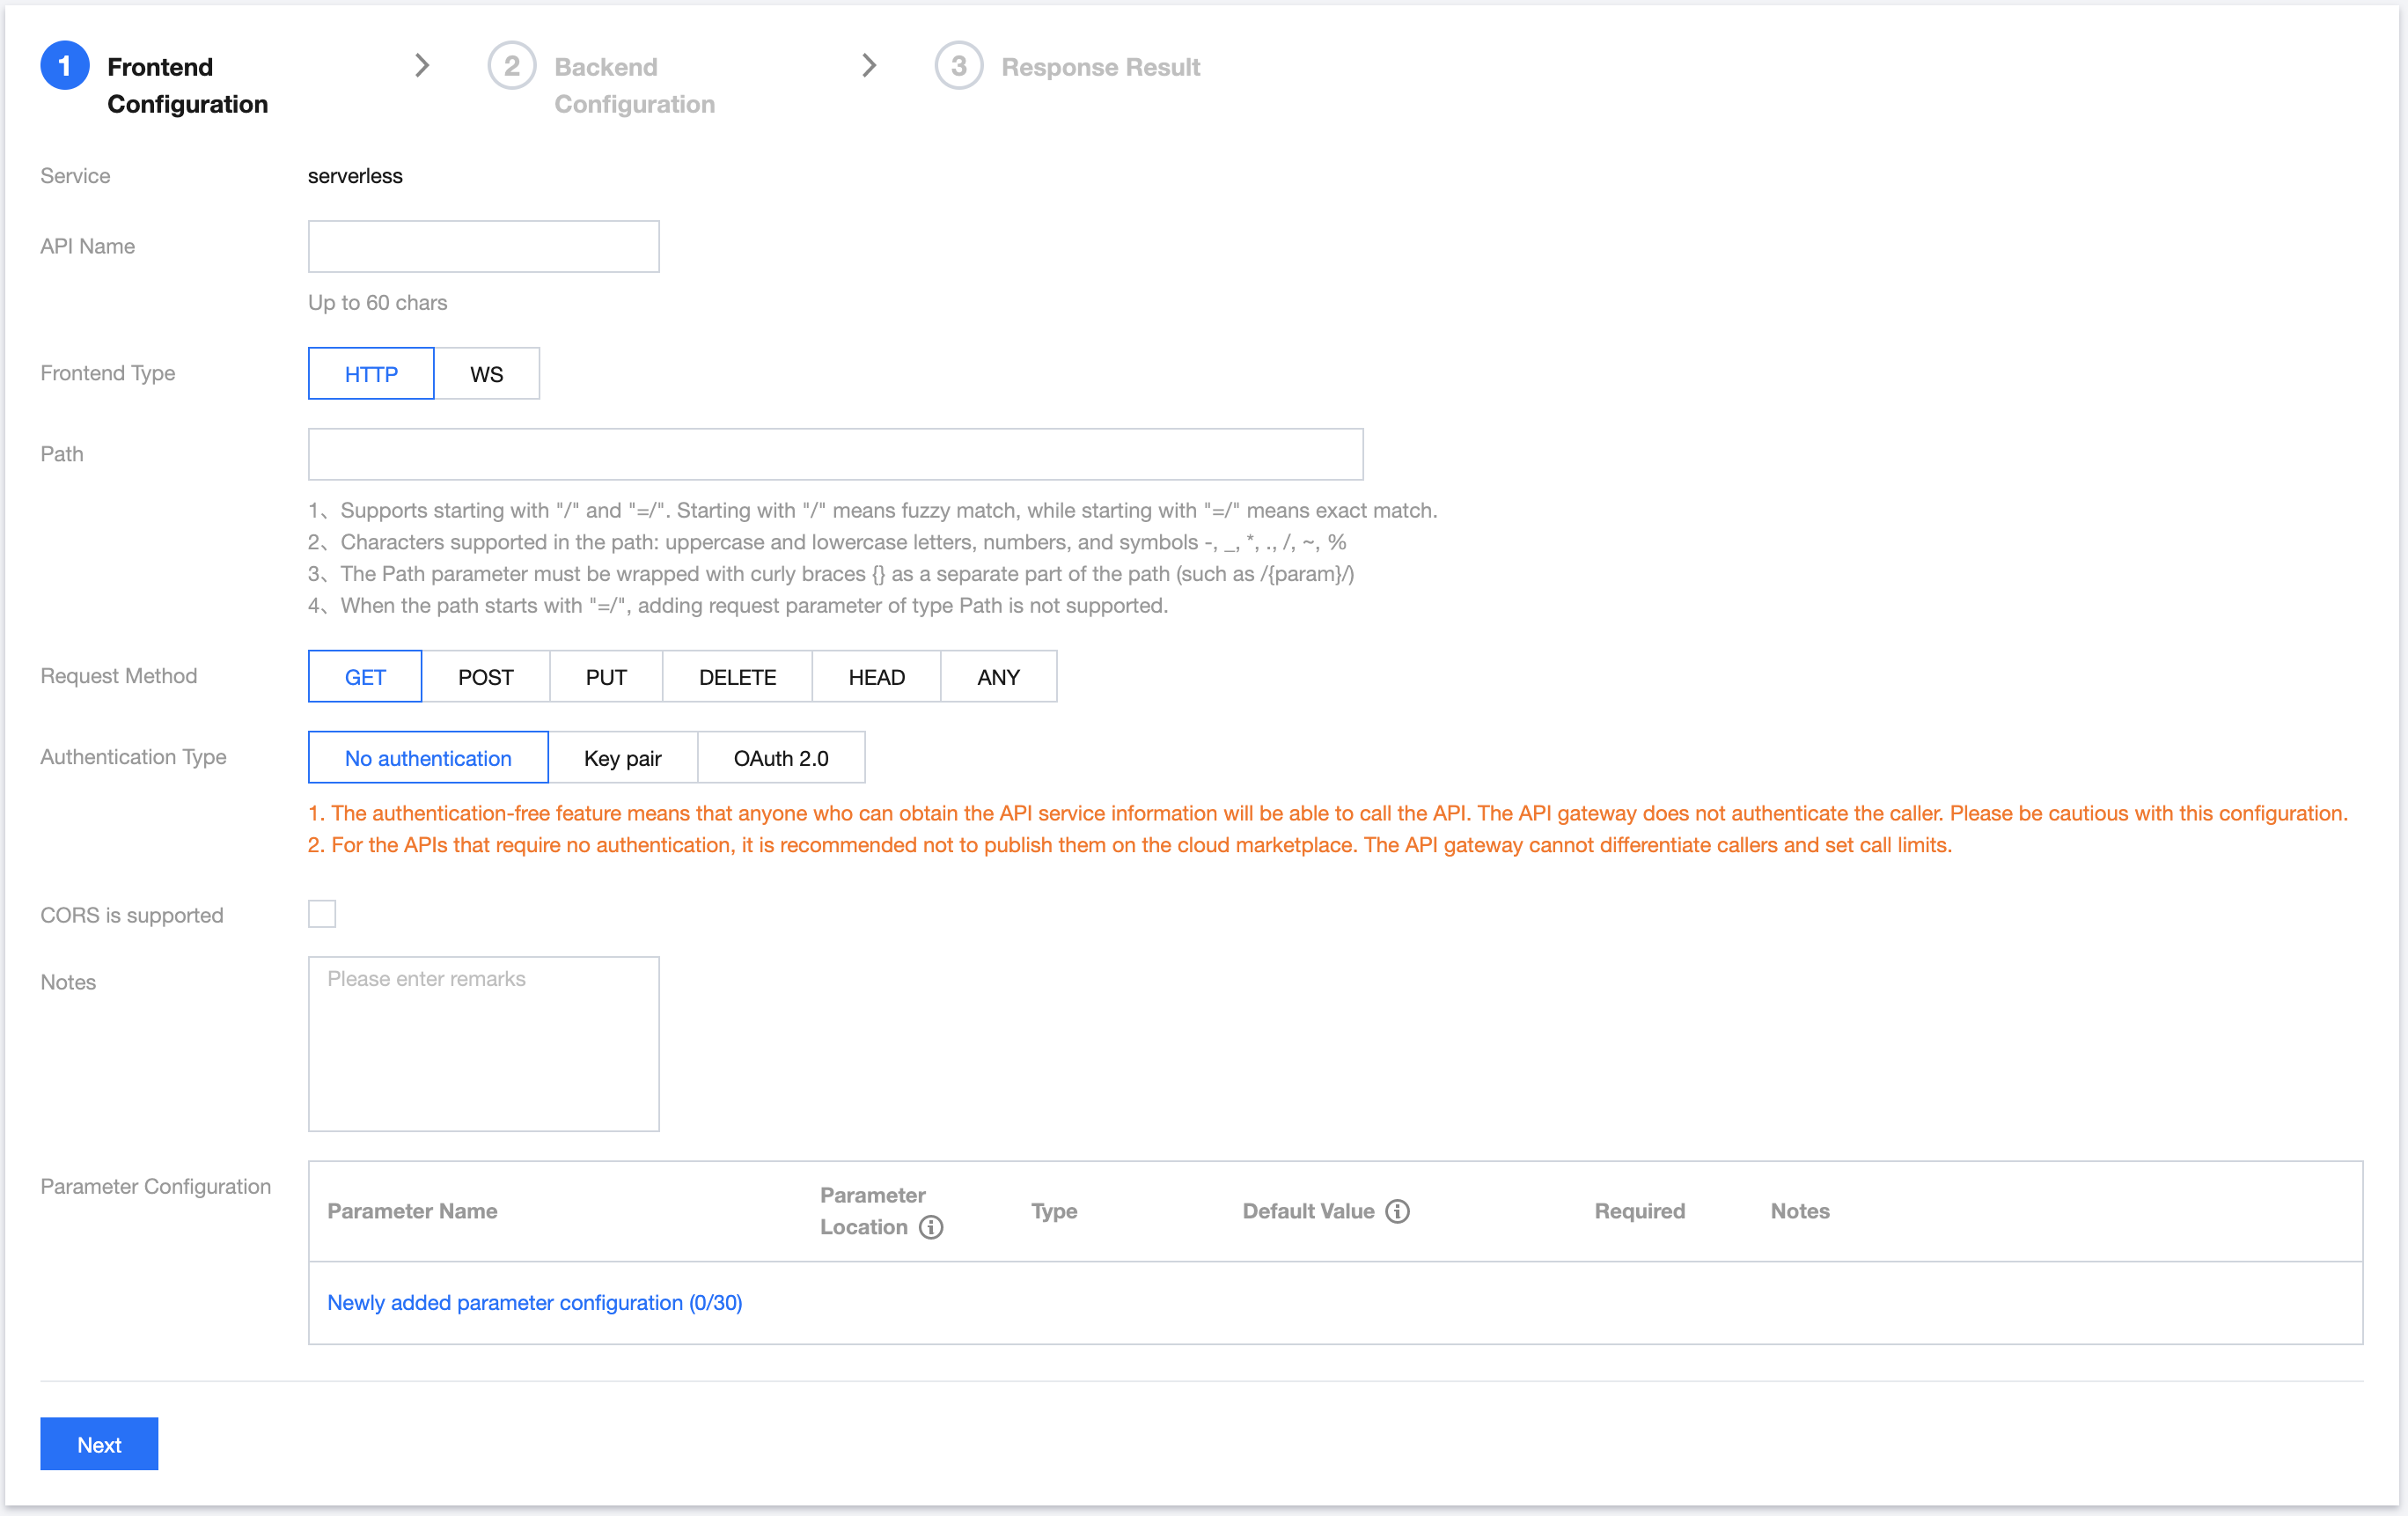Open the Response Result step label
This screenshot has width=2408, height=1516.
[x=1100, y=67]
